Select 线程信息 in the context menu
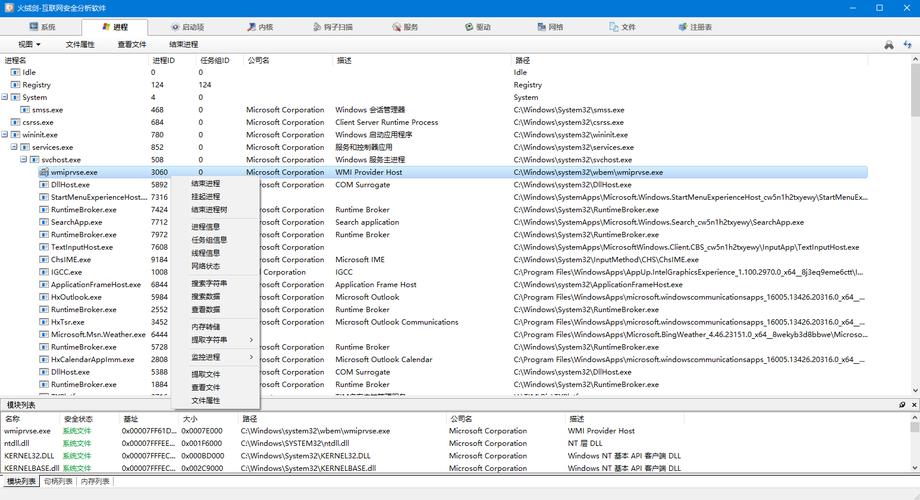Viewport: 920px width, 500px height. click(205, 253)
